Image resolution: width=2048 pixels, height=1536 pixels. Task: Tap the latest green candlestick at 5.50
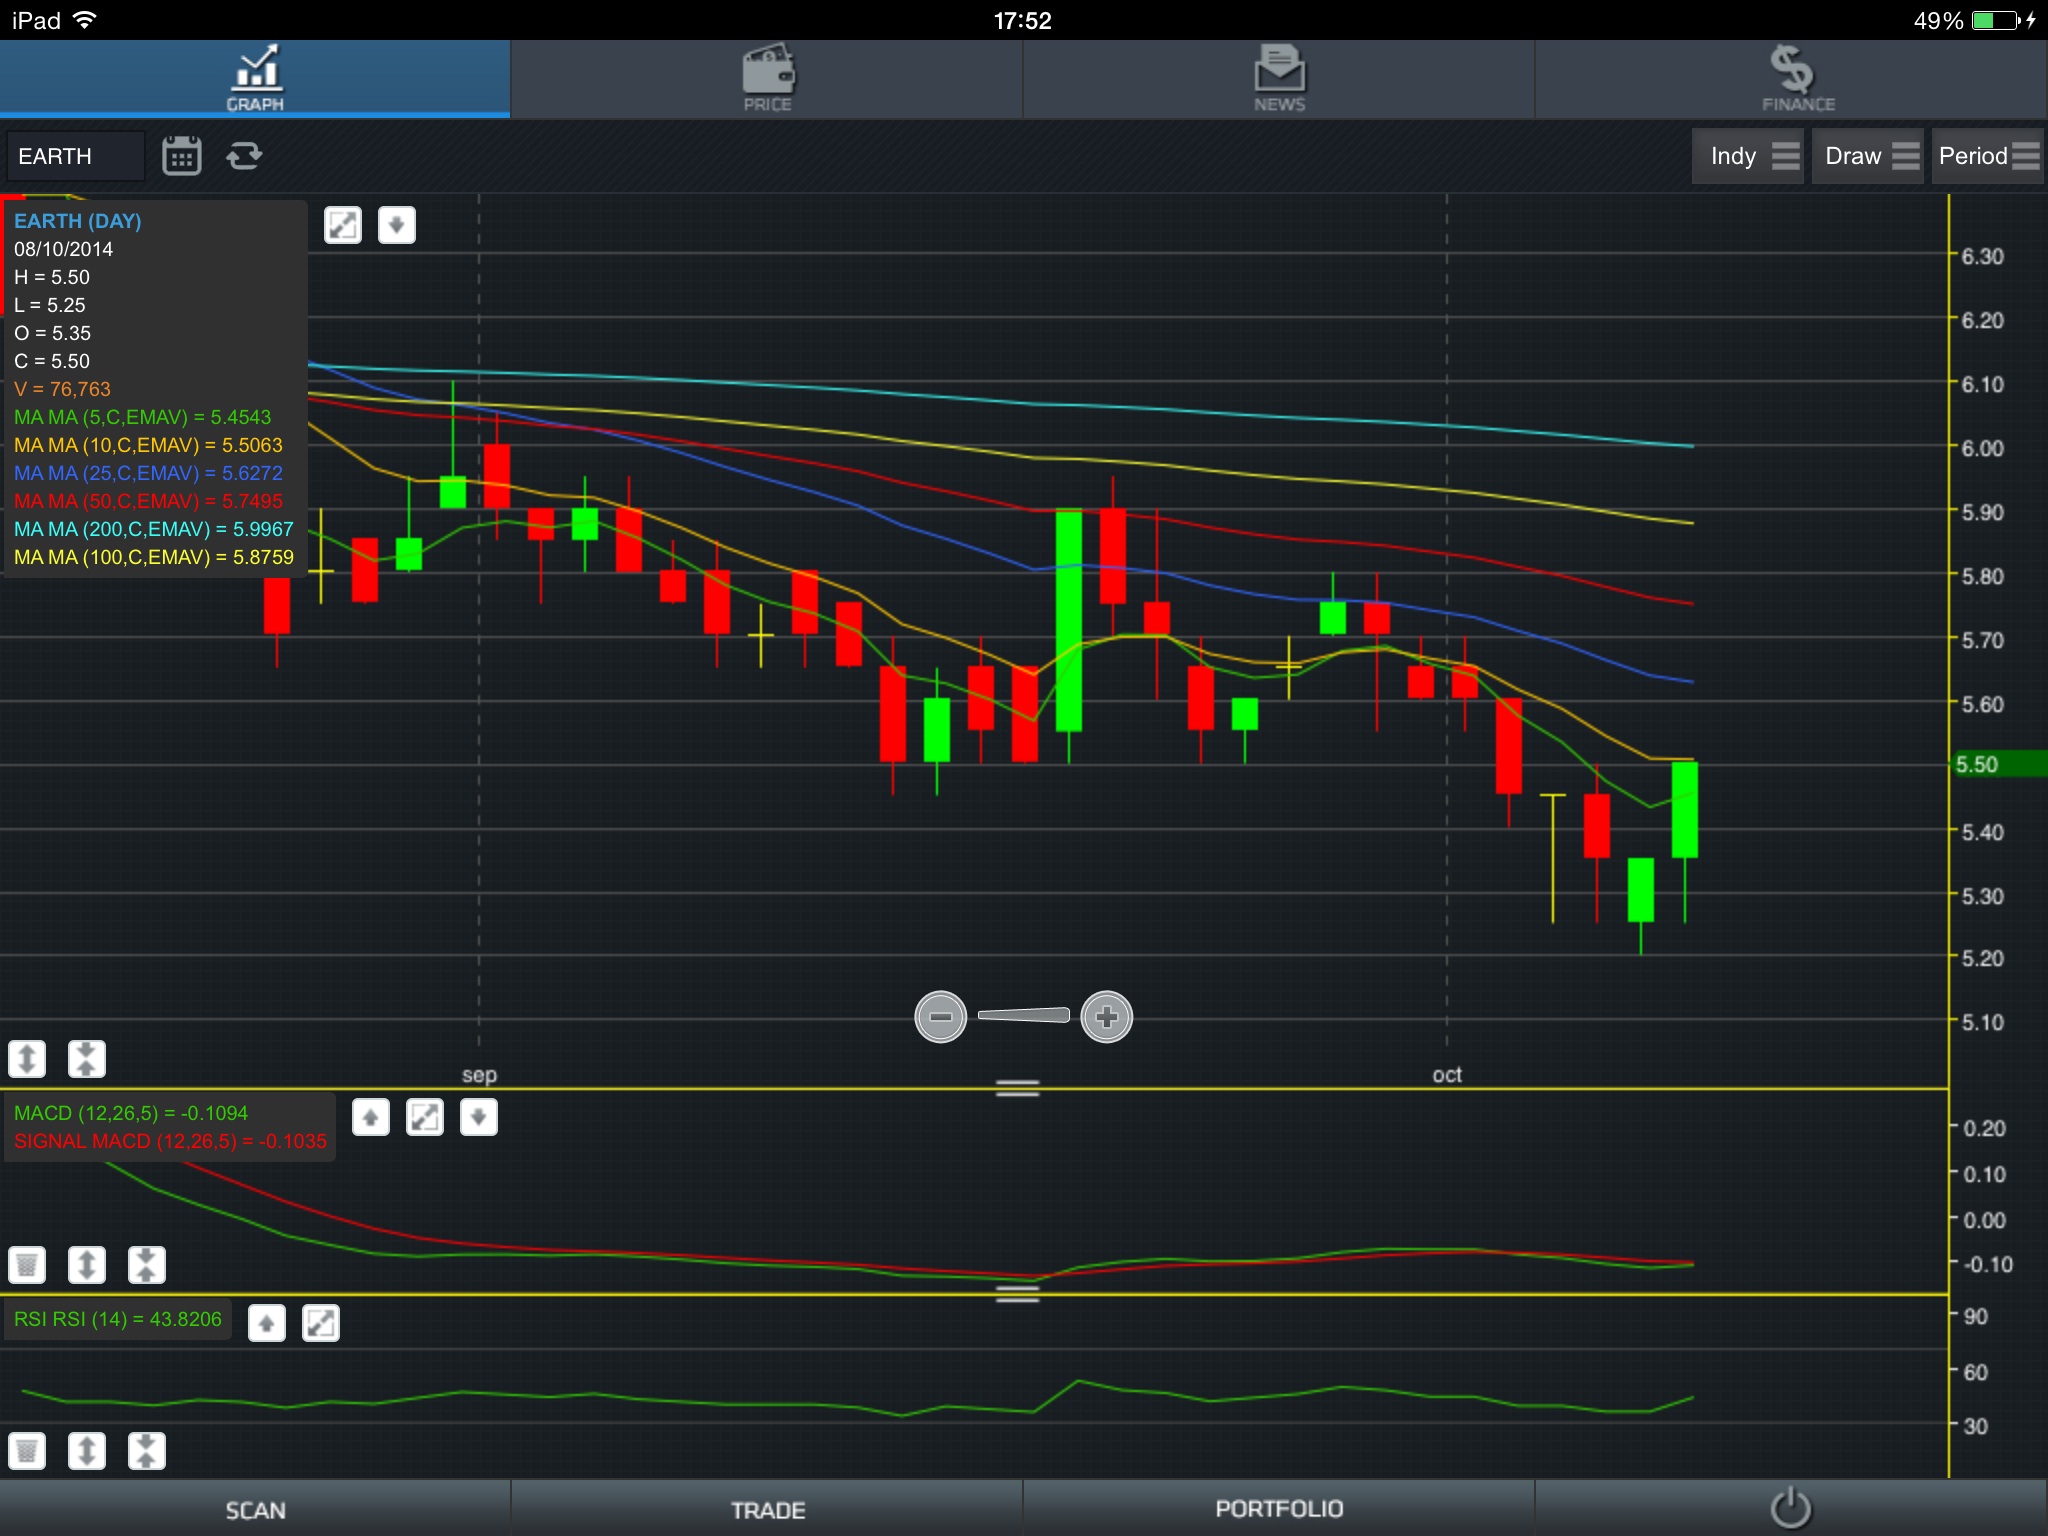tap(1685, 809)
